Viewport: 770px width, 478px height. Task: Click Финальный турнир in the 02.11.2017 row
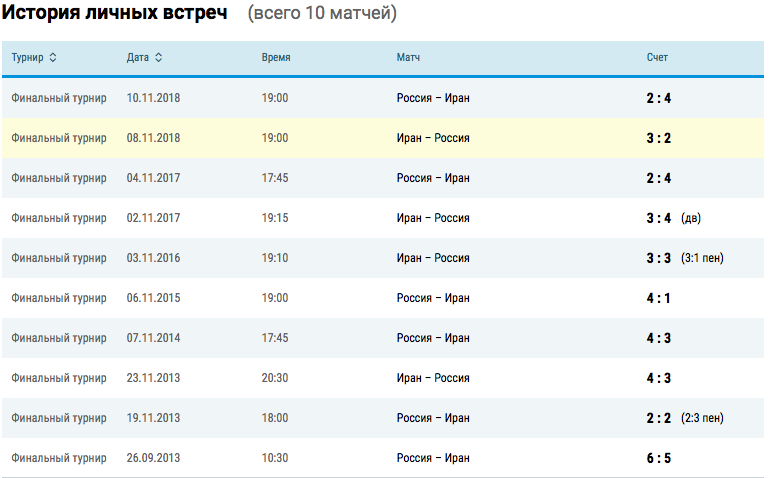pos(59,218)
